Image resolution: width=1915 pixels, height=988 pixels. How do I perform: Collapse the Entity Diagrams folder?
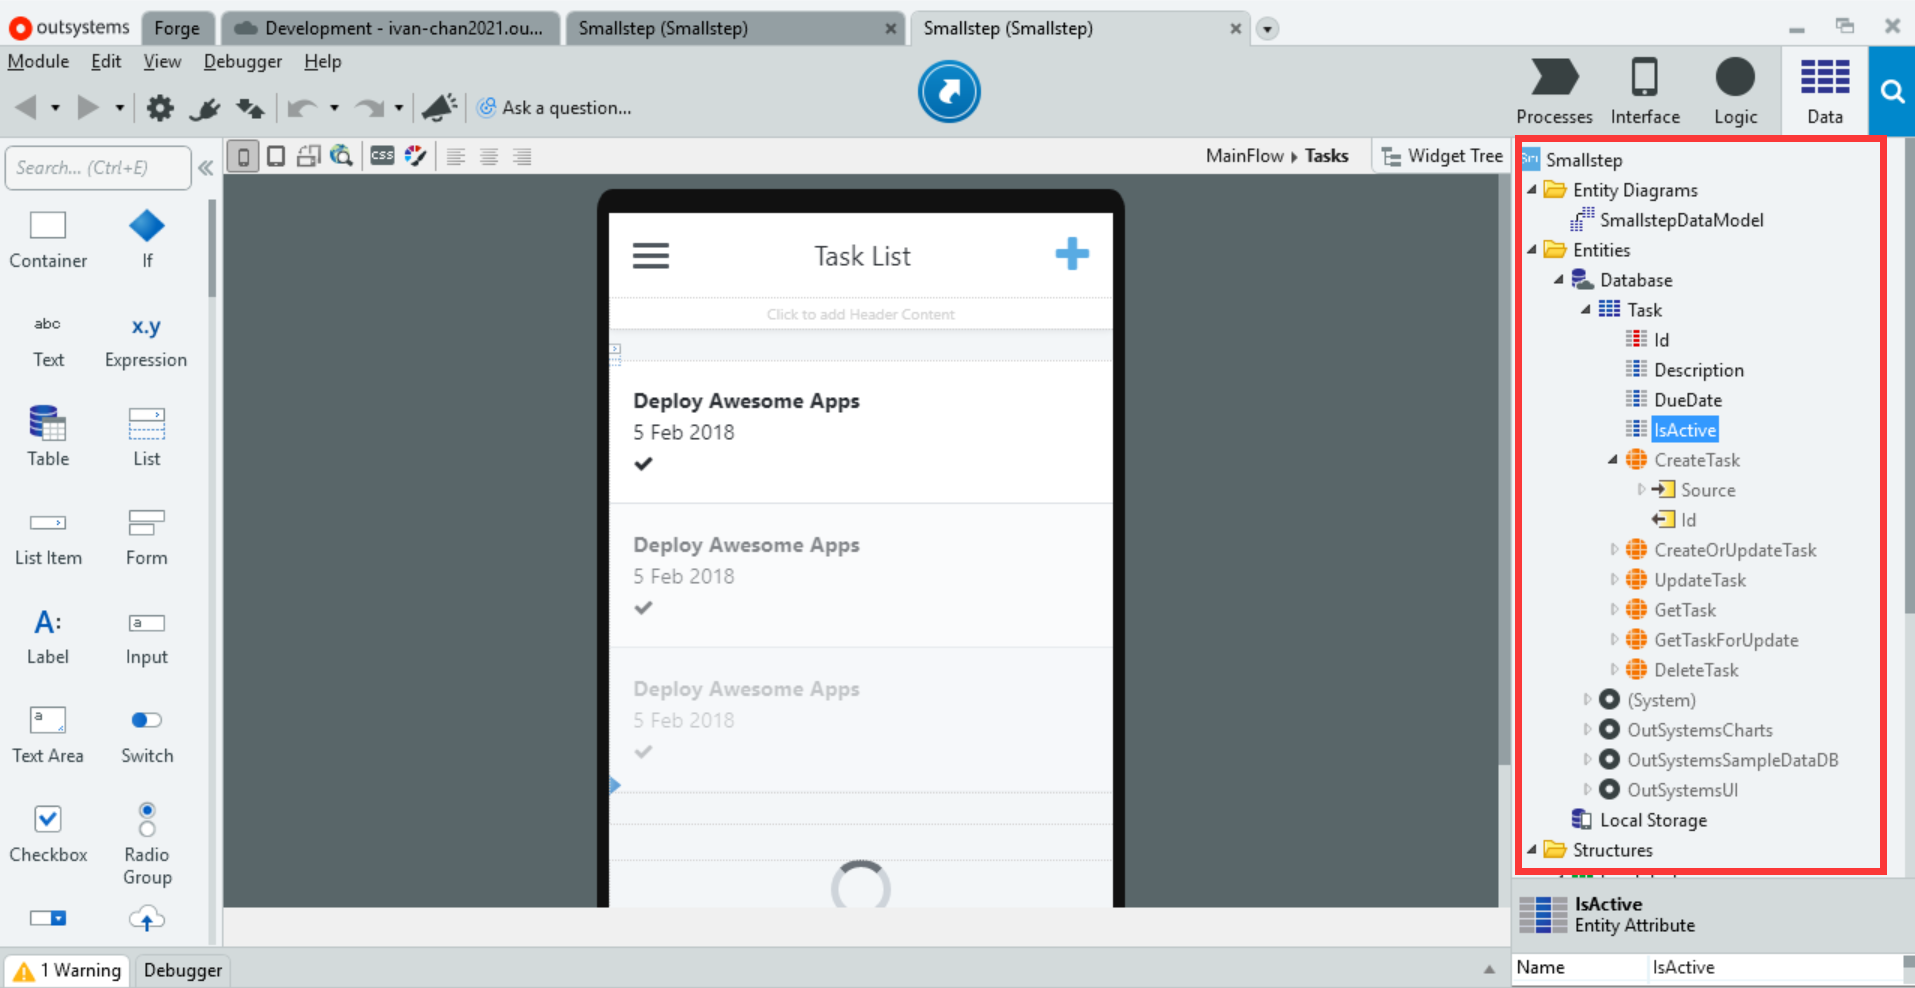[1531, 190]
